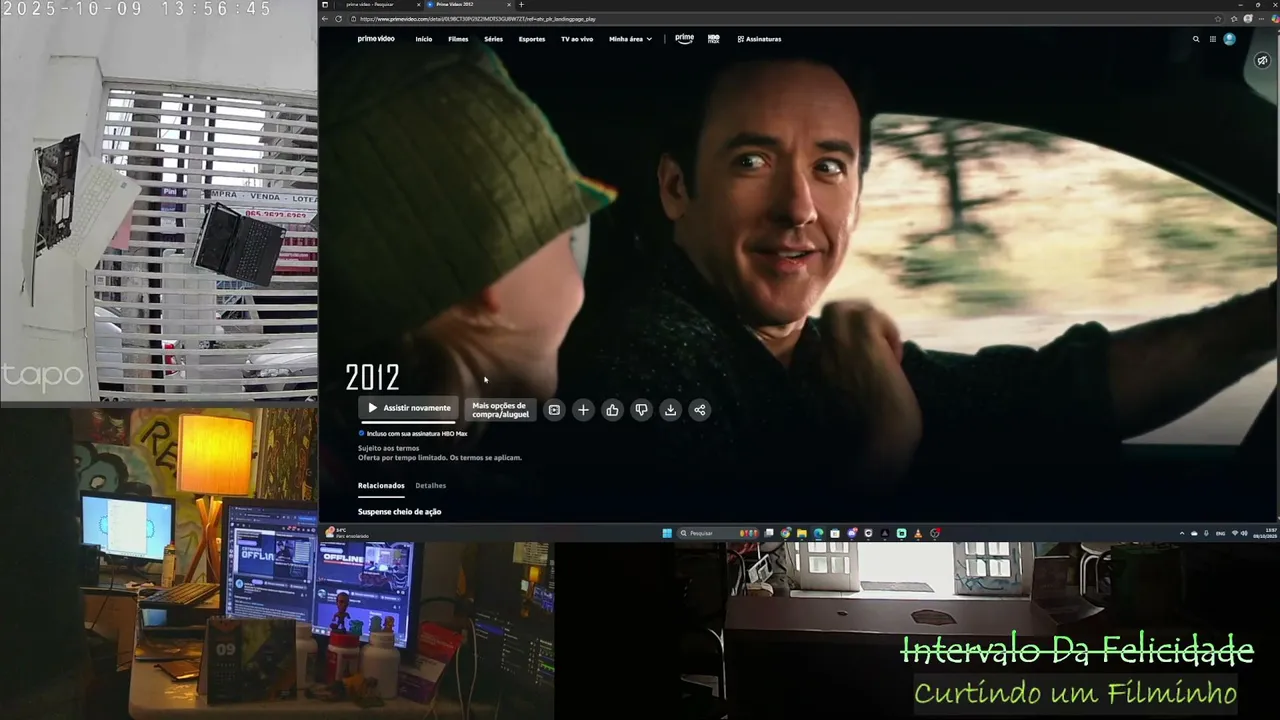
Task: Switch to the Detalhes tab
Action: pos(431,486)
